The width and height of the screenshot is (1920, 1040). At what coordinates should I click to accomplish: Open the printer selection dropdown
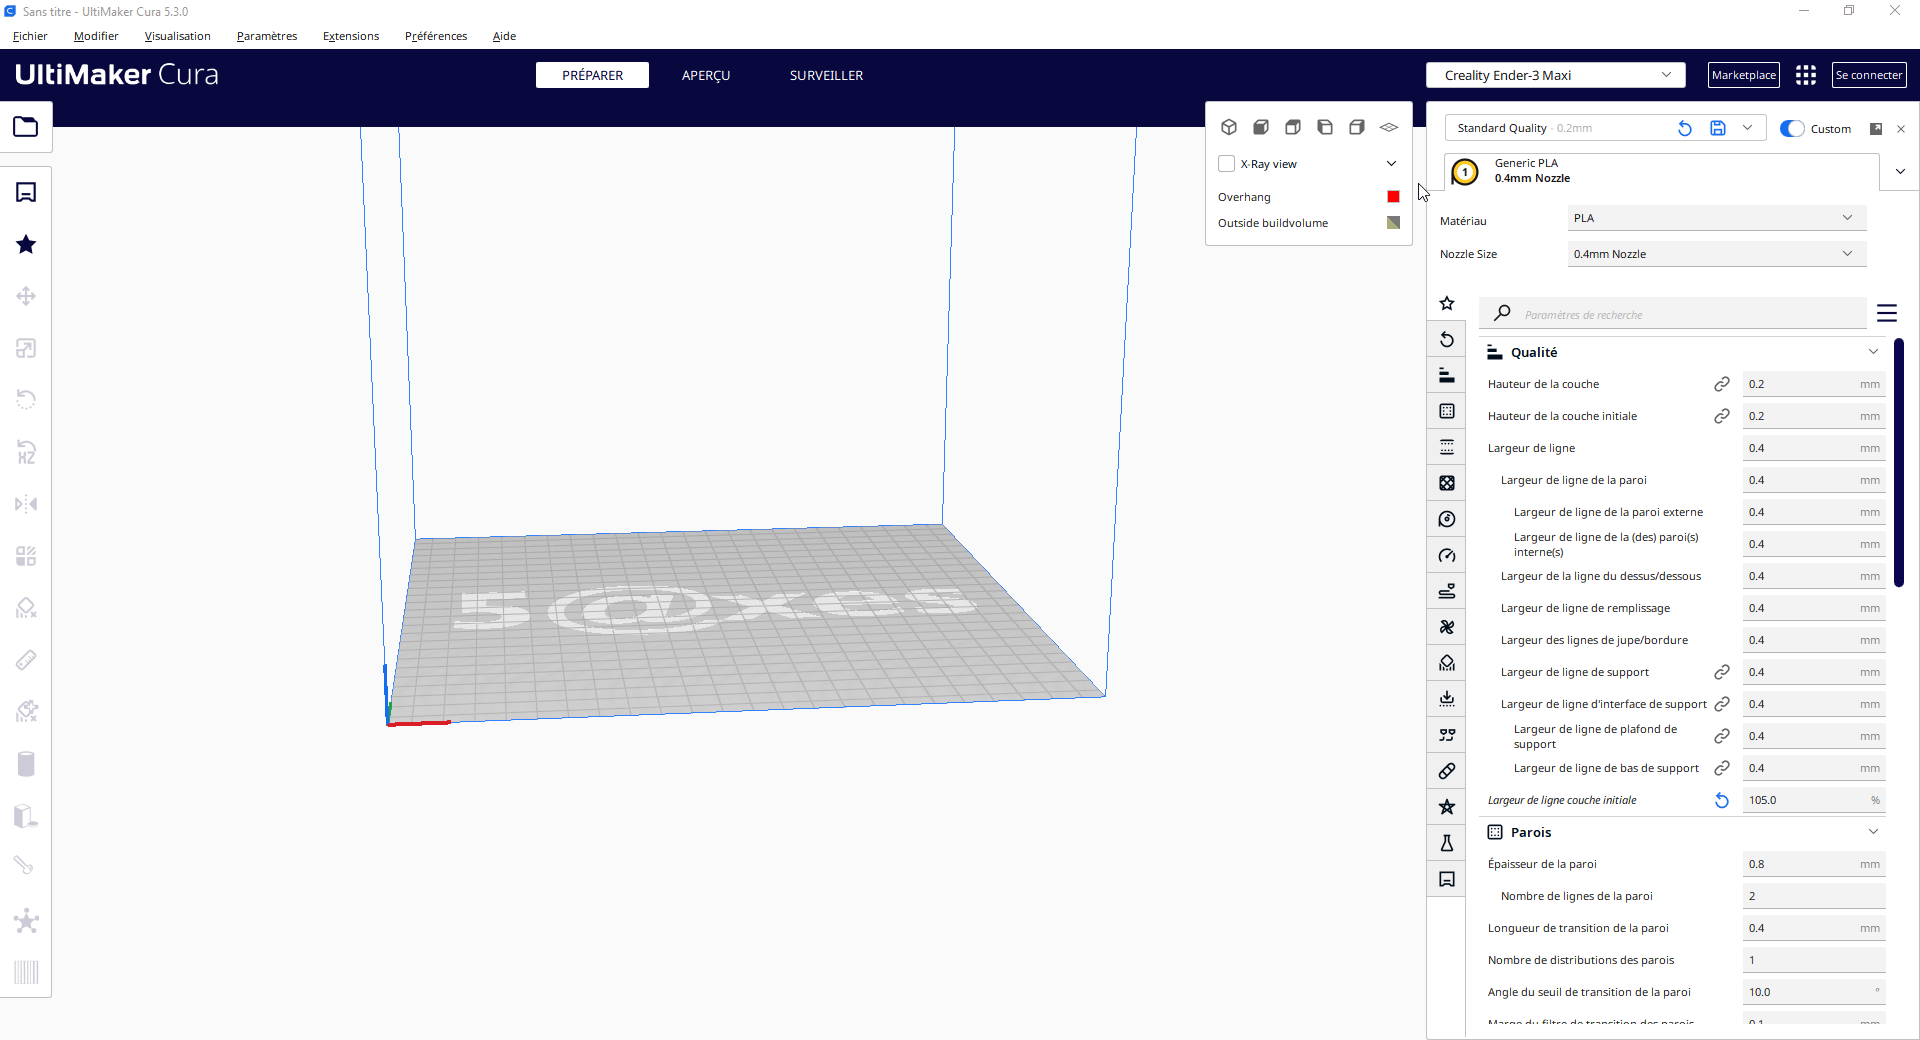1555,75
